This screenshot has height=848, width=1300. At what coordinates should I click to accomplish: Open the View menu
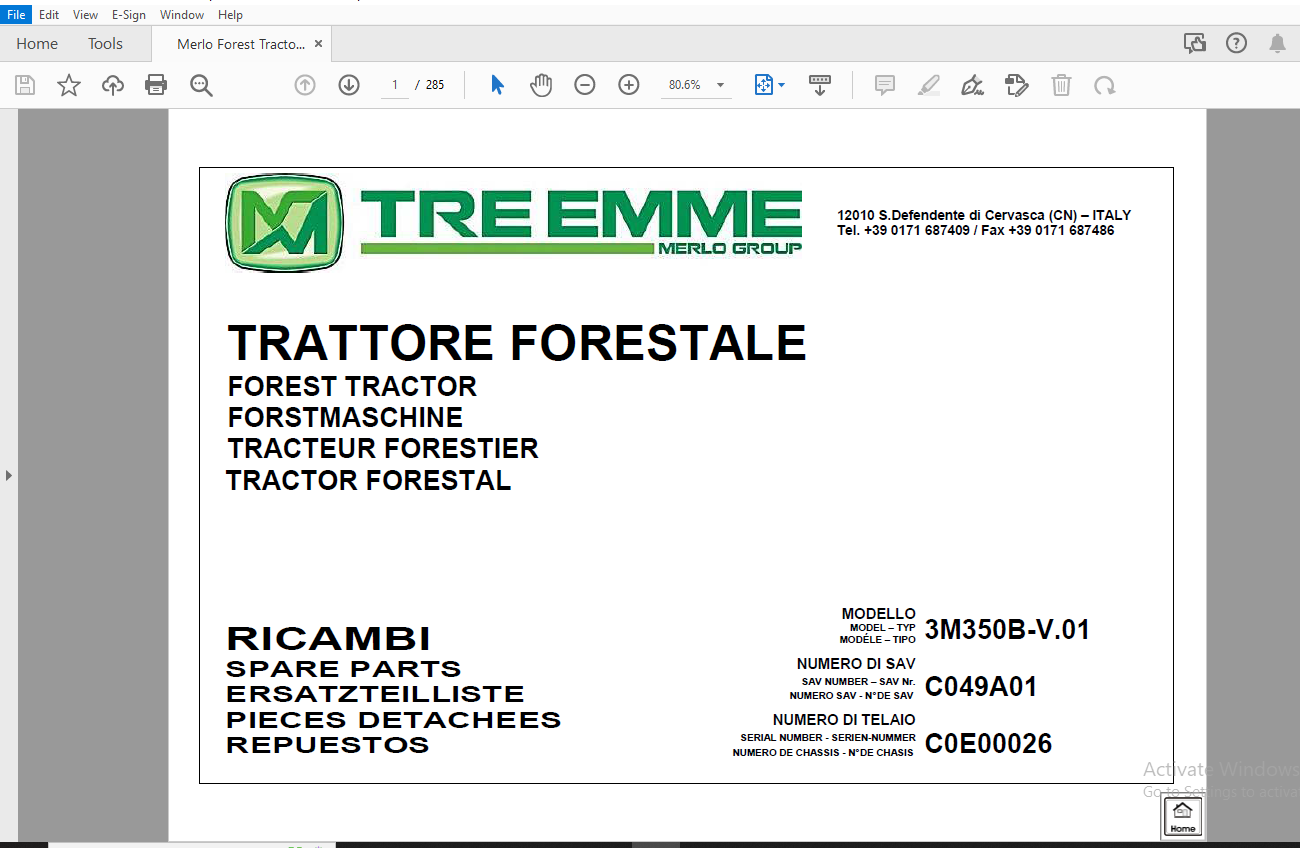click(86, 15)
